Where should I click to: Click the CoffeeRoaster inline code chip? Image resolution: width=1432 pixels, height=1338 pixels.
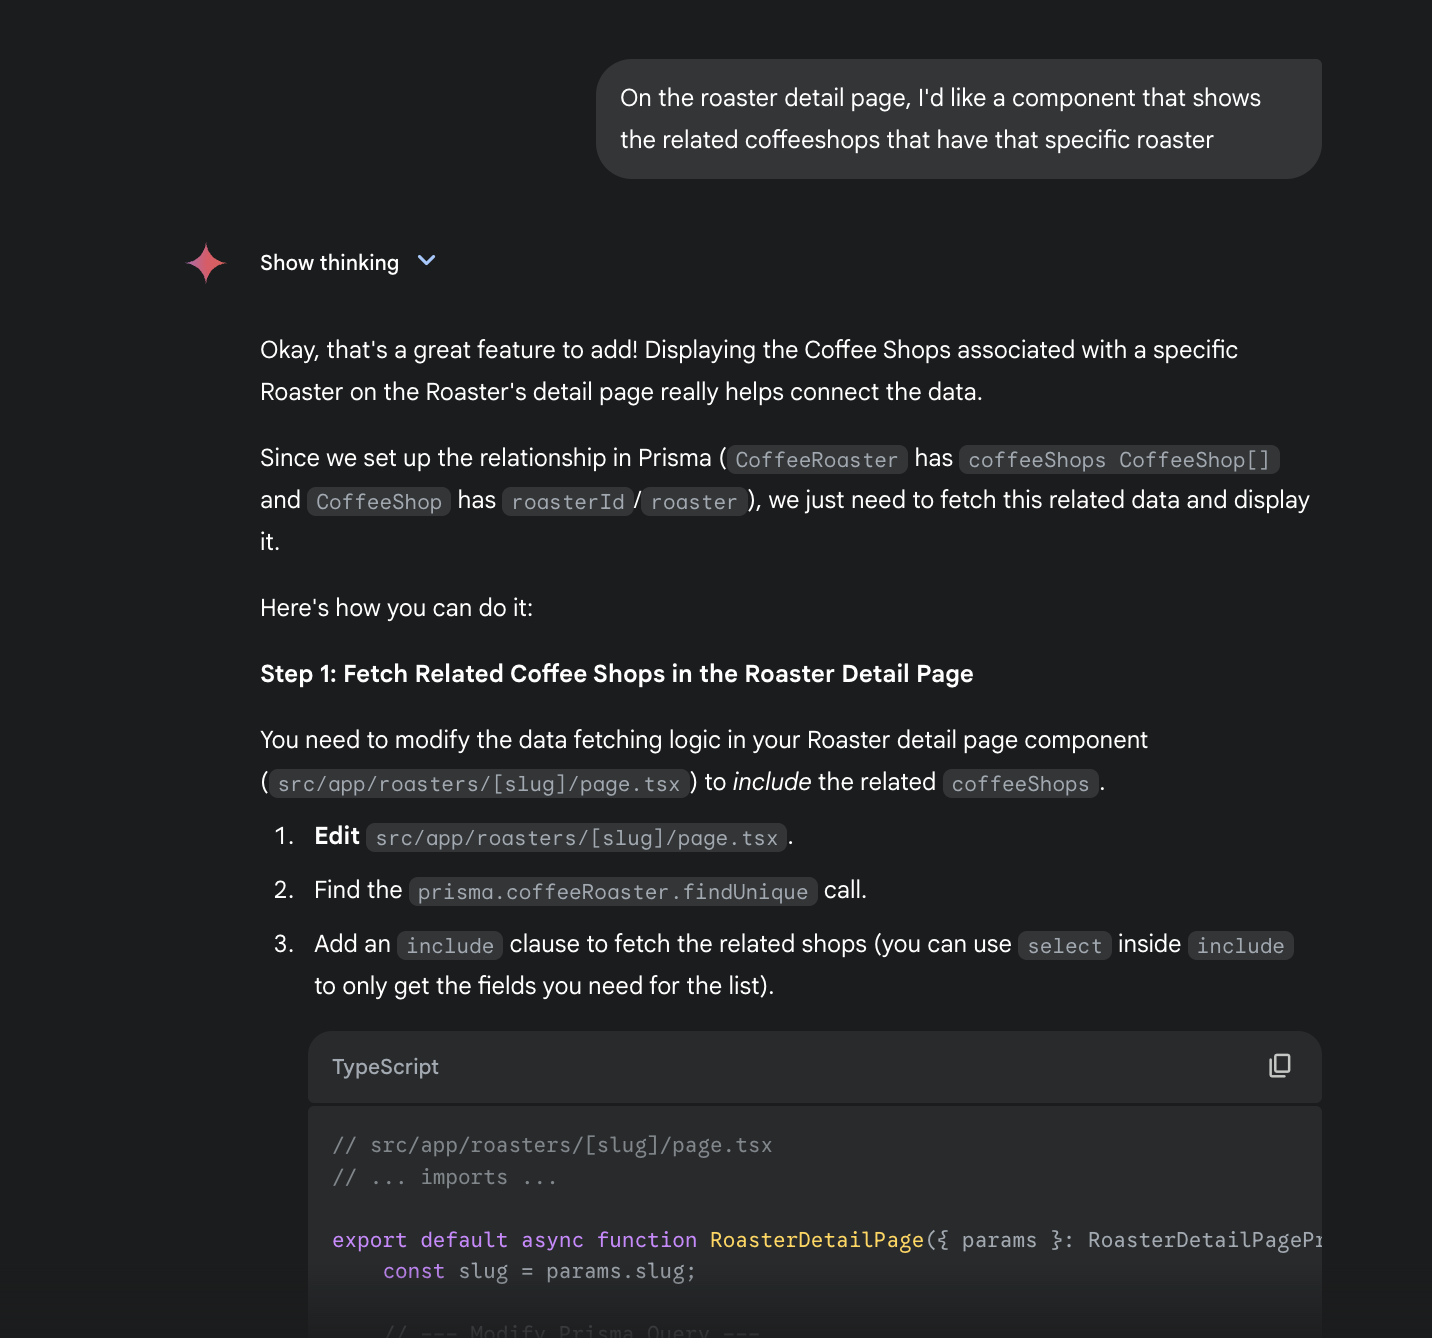(817, 460)
